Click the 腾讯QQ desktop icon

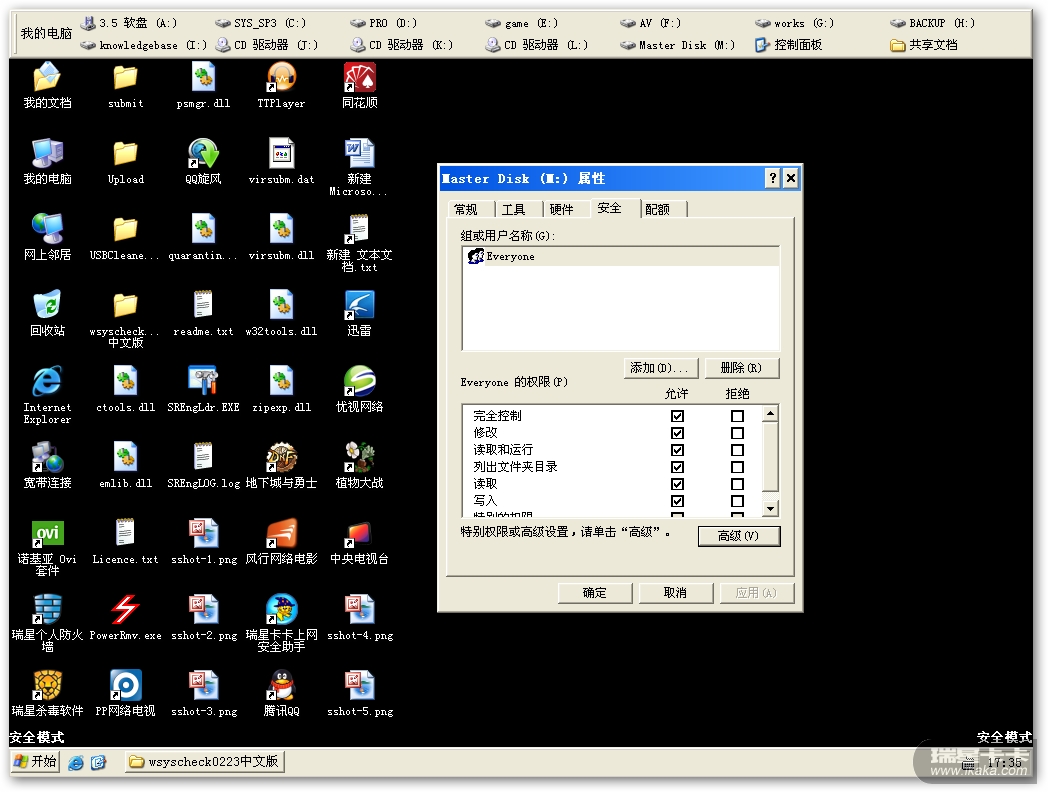(281, 686)
